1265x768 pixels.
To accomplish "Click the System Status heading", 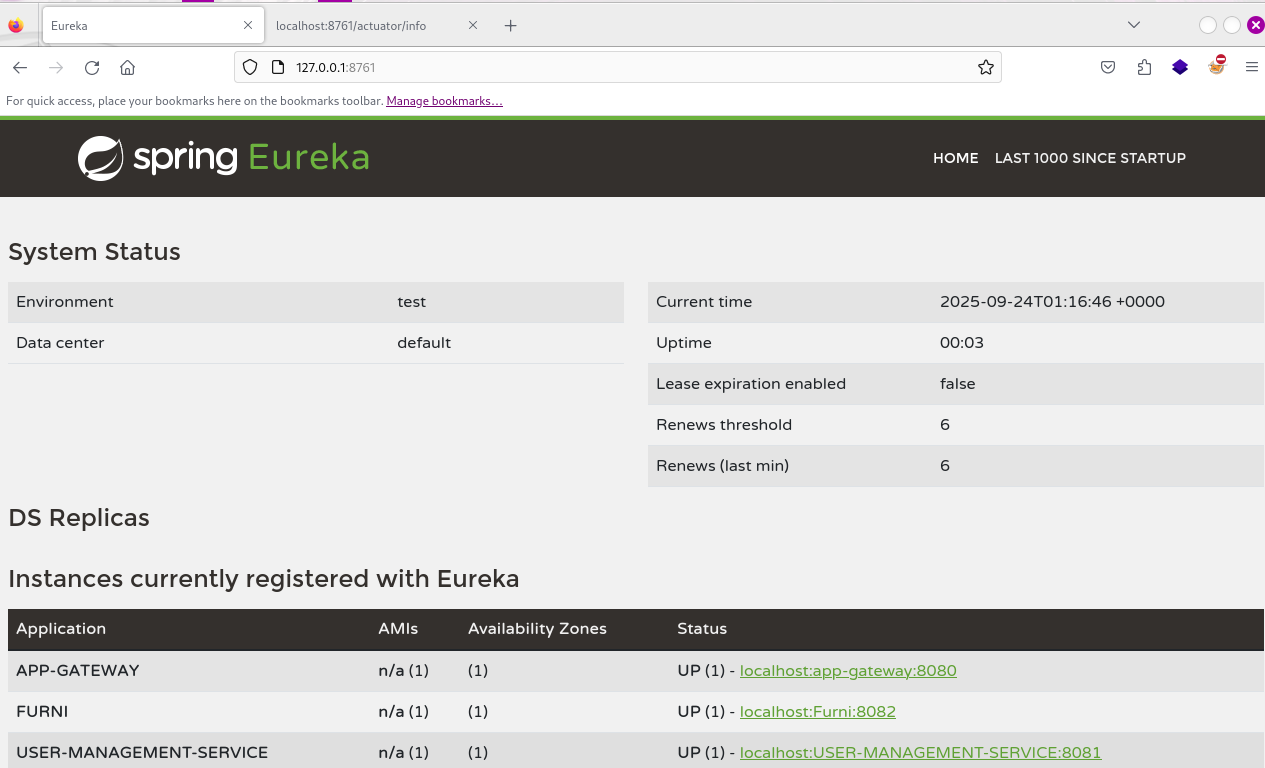I will [94, 252].
